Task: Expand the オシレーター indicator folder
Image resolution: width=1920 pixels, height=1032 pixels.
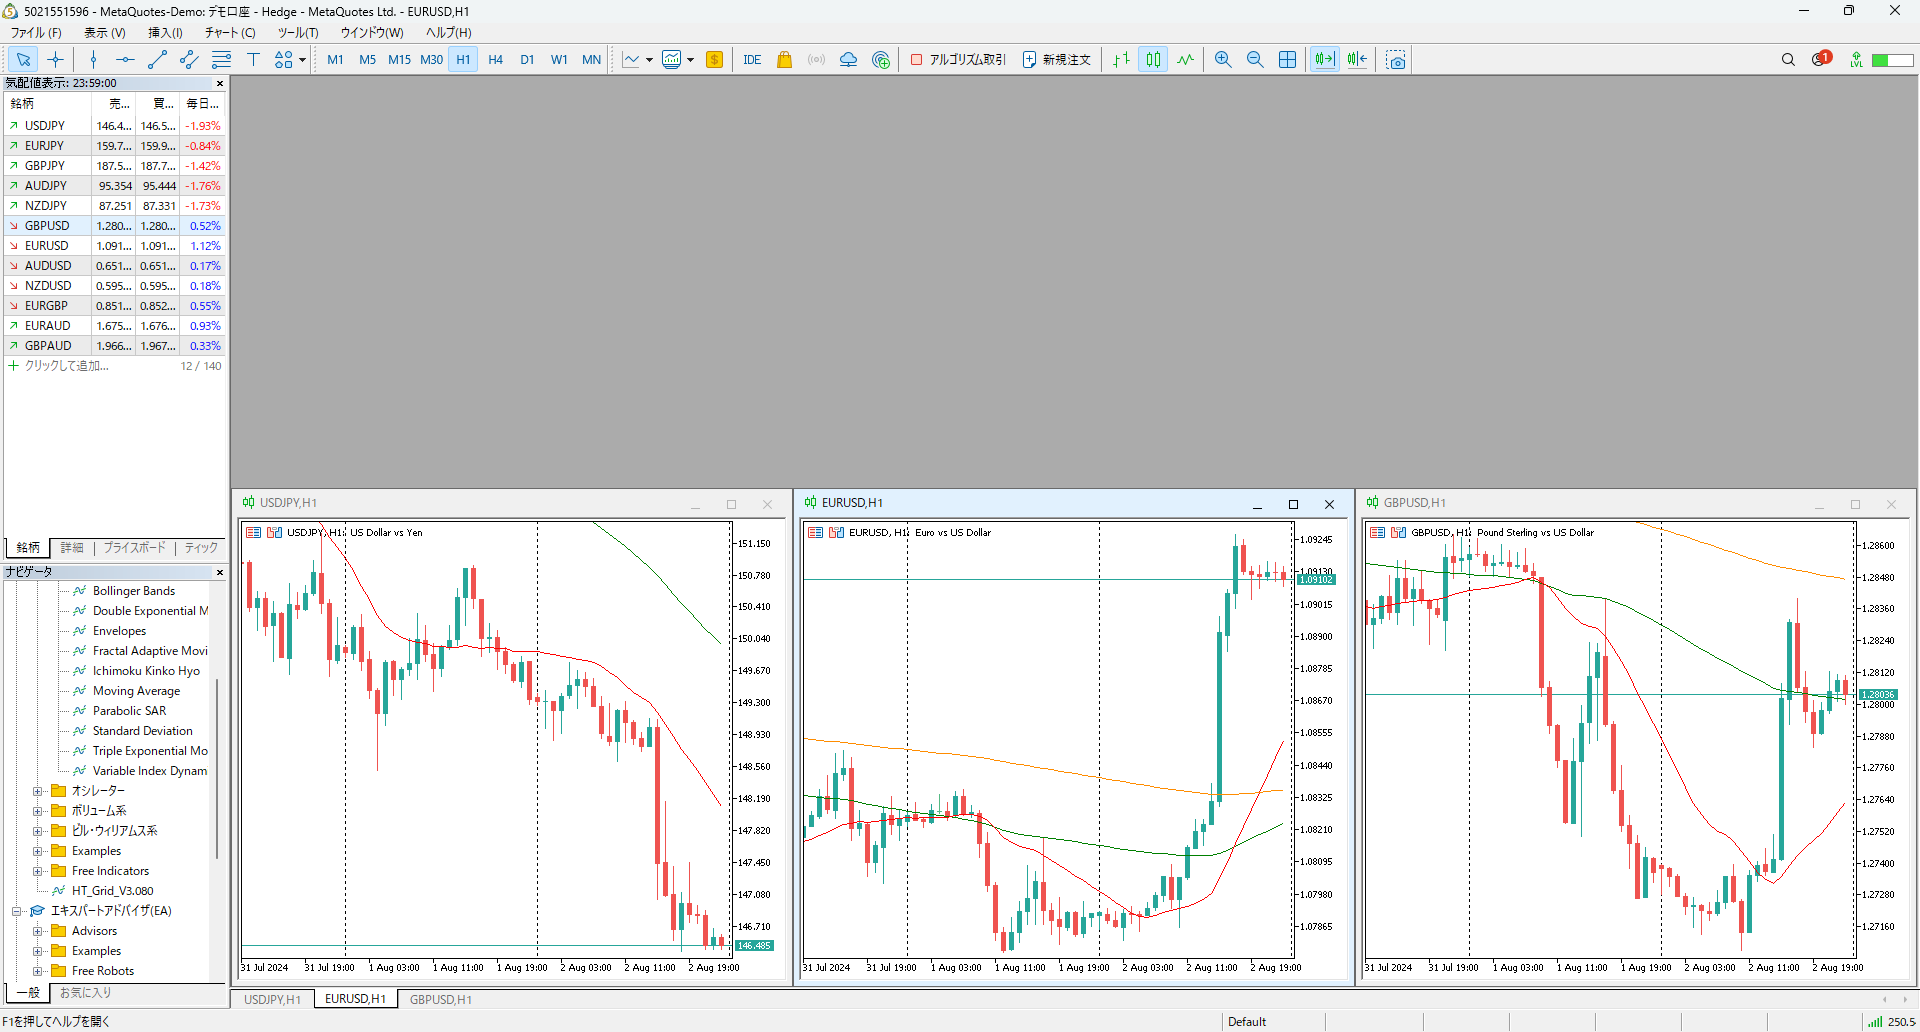Action: [38, 791]
